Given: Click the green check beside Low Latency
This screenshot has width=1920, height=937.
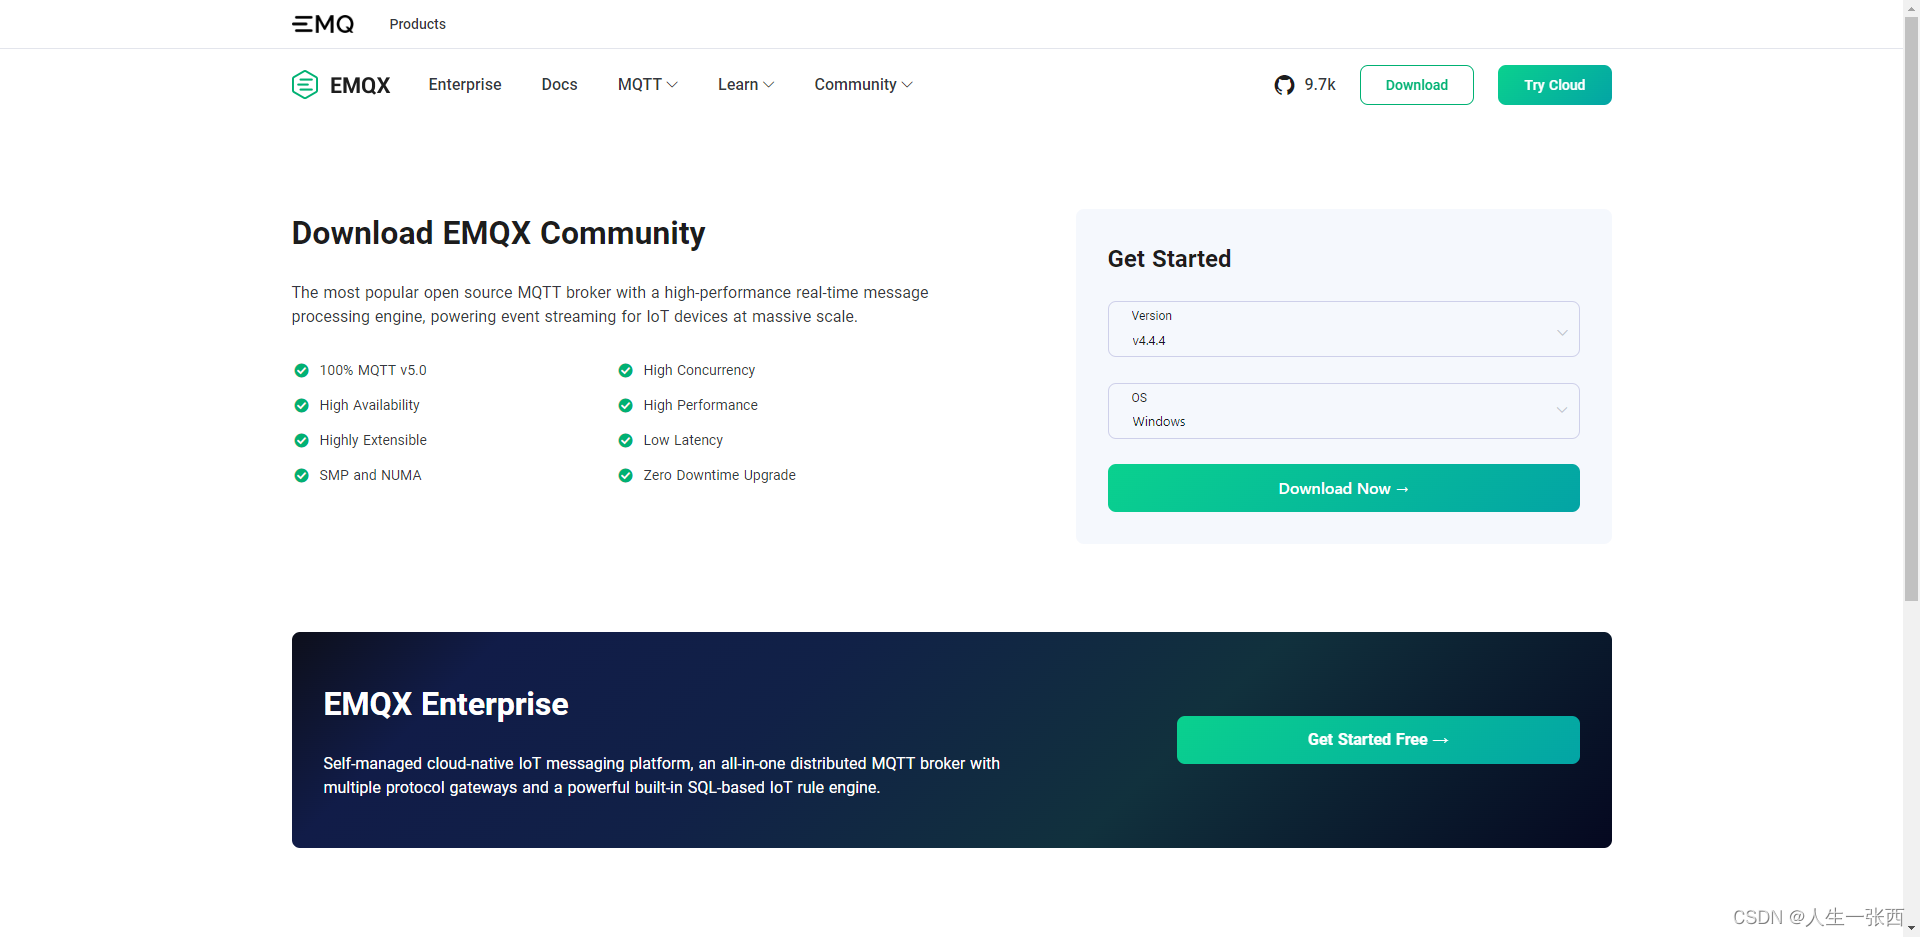Looking at the screenshot, I should click(625, 440).
